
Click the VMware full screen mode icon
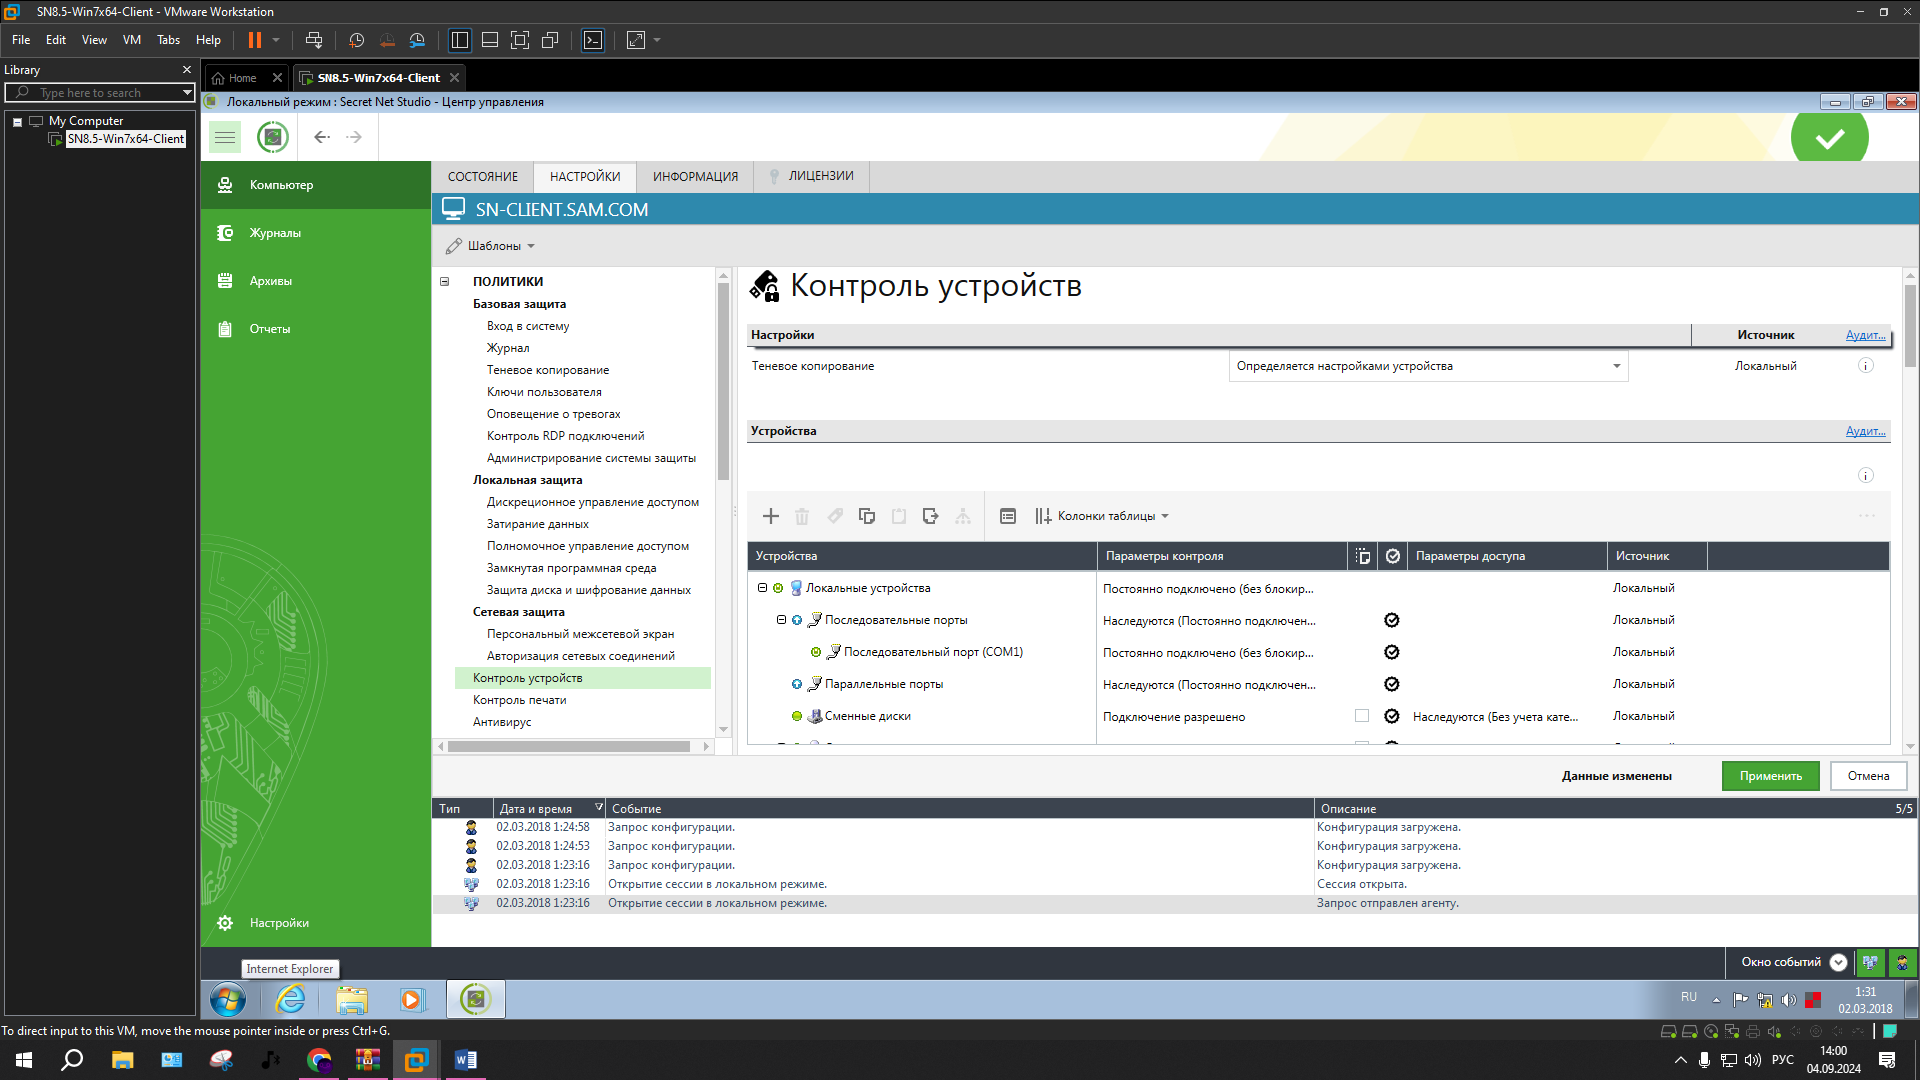(x=520, y=40)
